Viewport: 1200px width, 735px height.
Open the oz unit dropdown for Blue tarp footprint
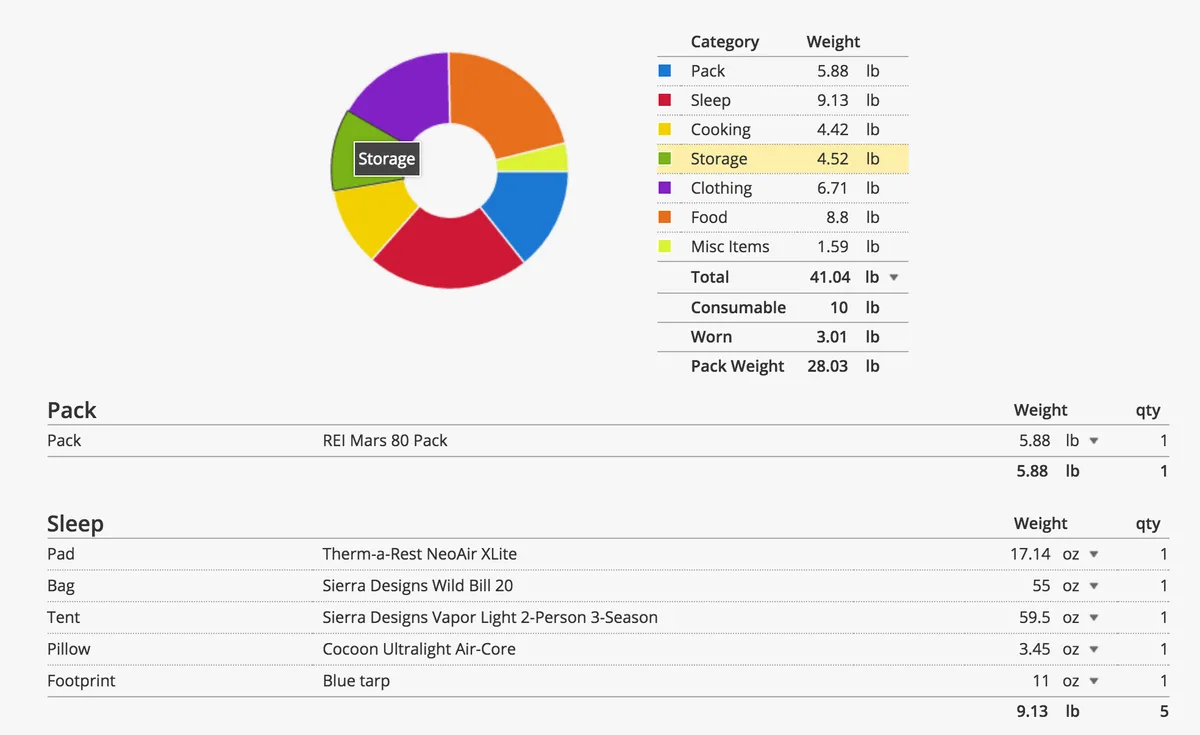point(1093,681)
